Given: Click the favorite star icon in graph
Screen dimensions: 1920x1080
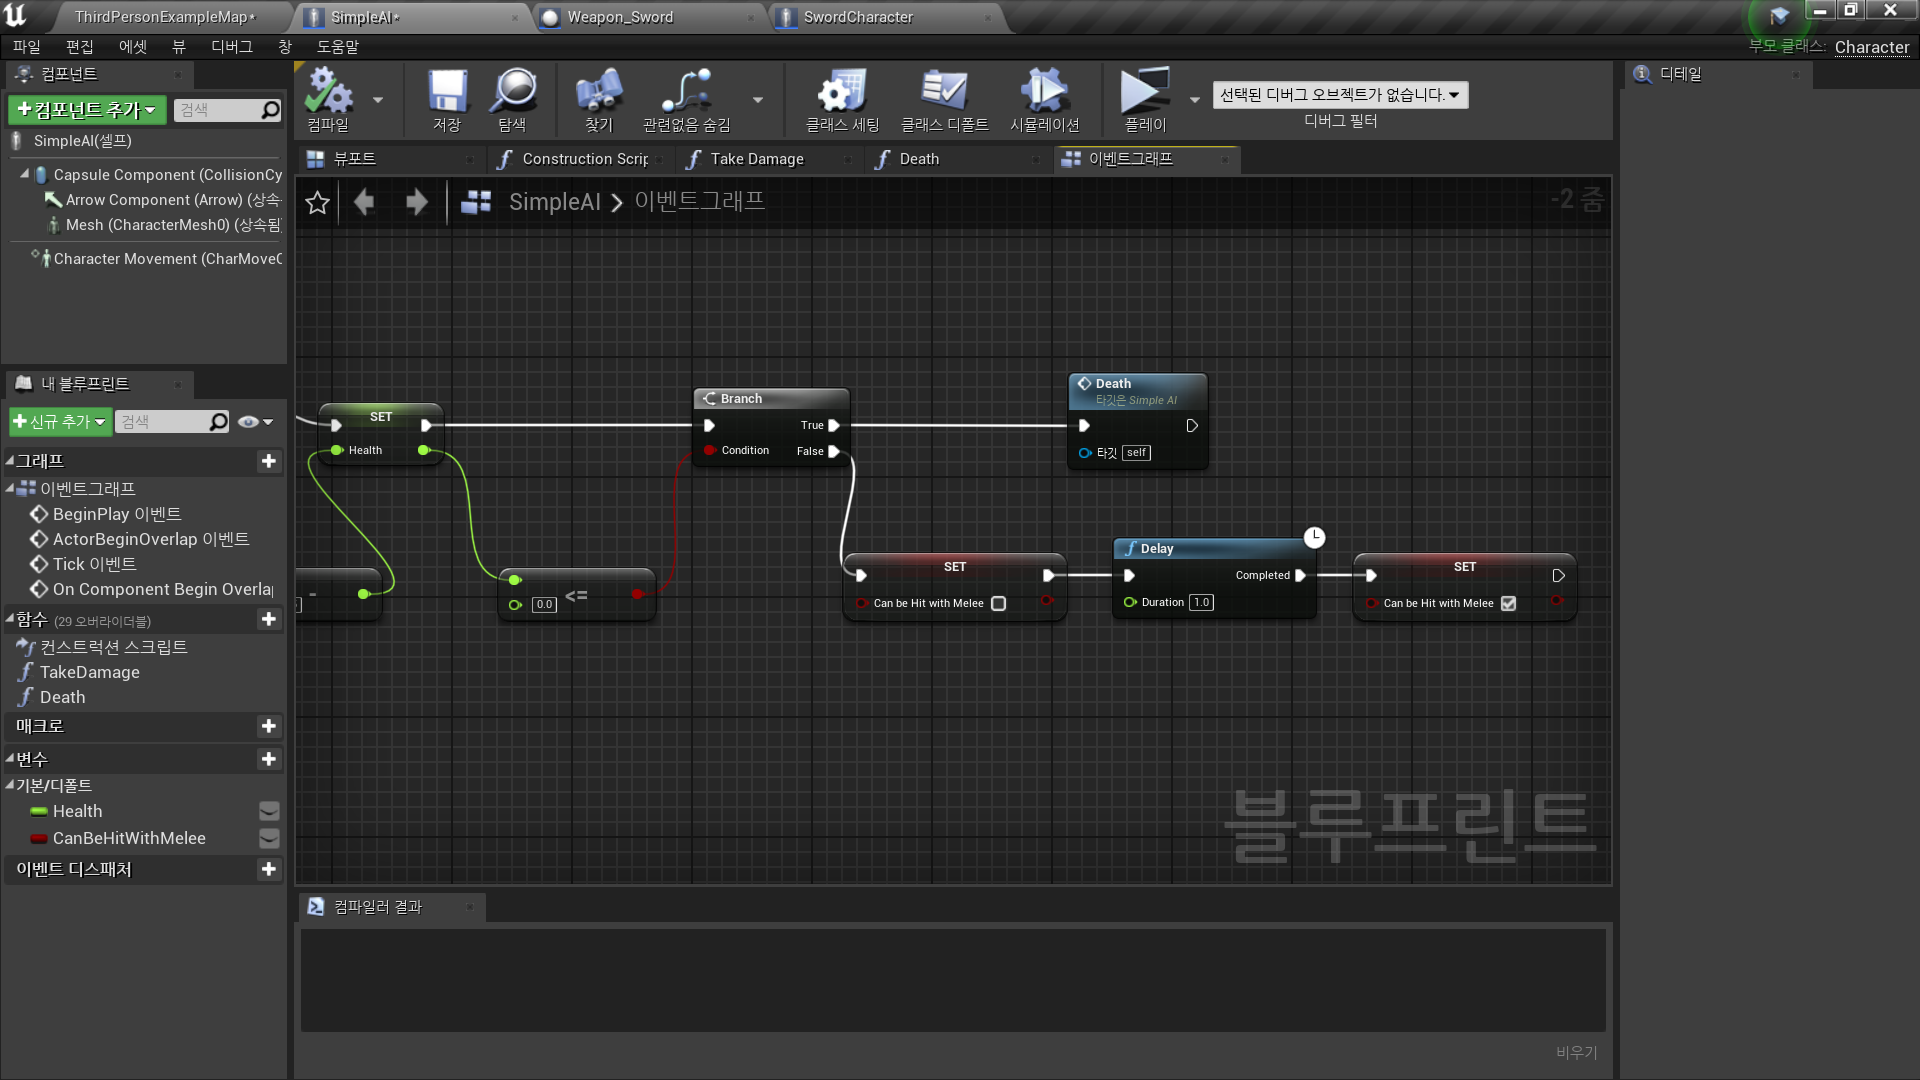Looking at the screenshot, I should pyautogui.click(x=317, y=203).
